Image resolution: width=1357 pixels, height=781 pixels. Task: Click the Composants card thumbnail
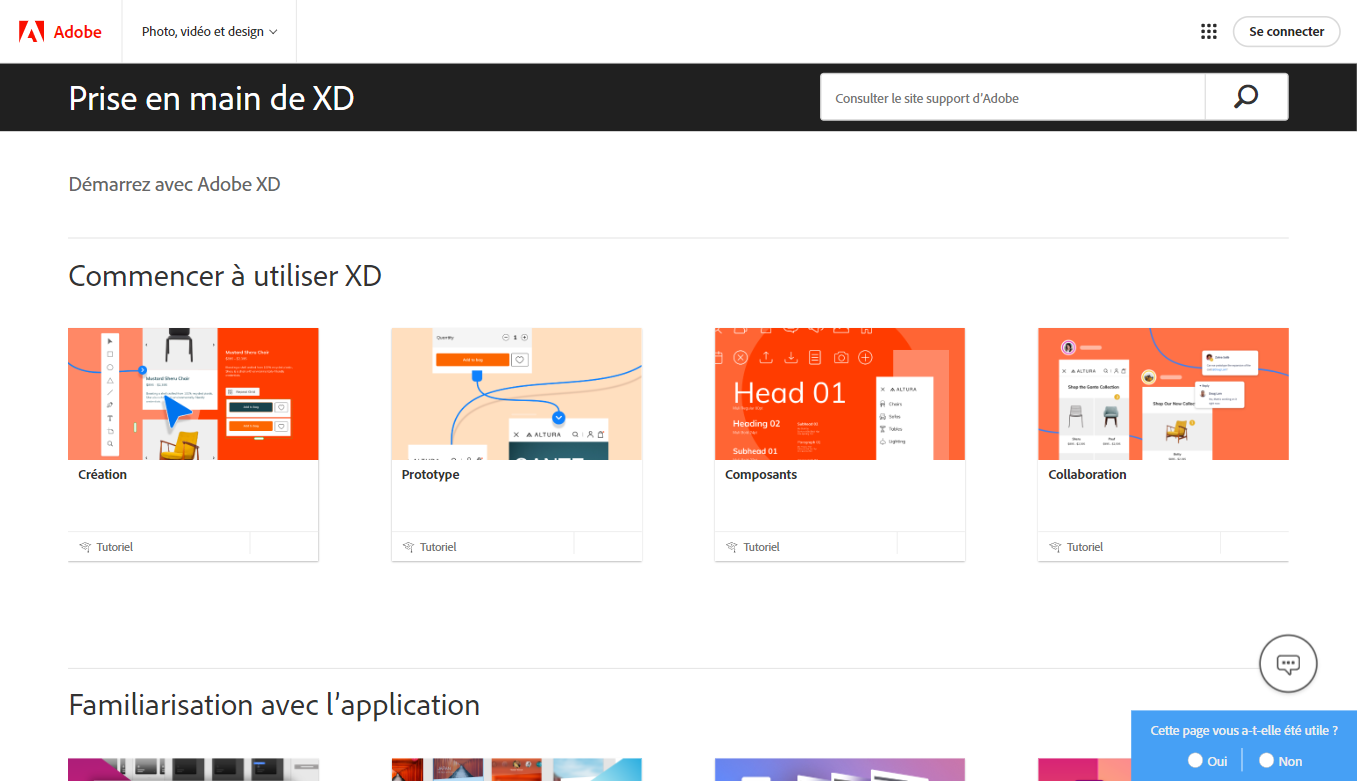pos(840,394)
